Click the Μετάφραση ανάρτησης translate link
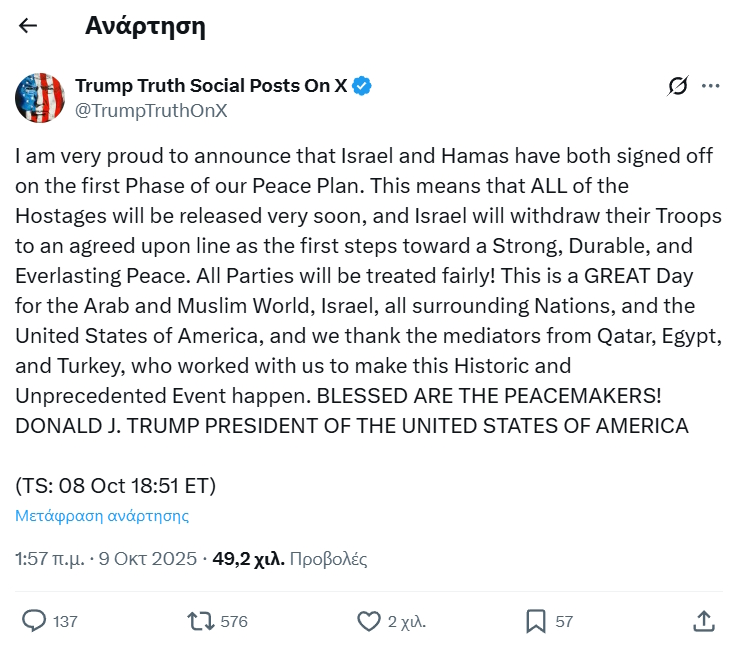This screenshot has height=646, width=737. coord(102,516)
